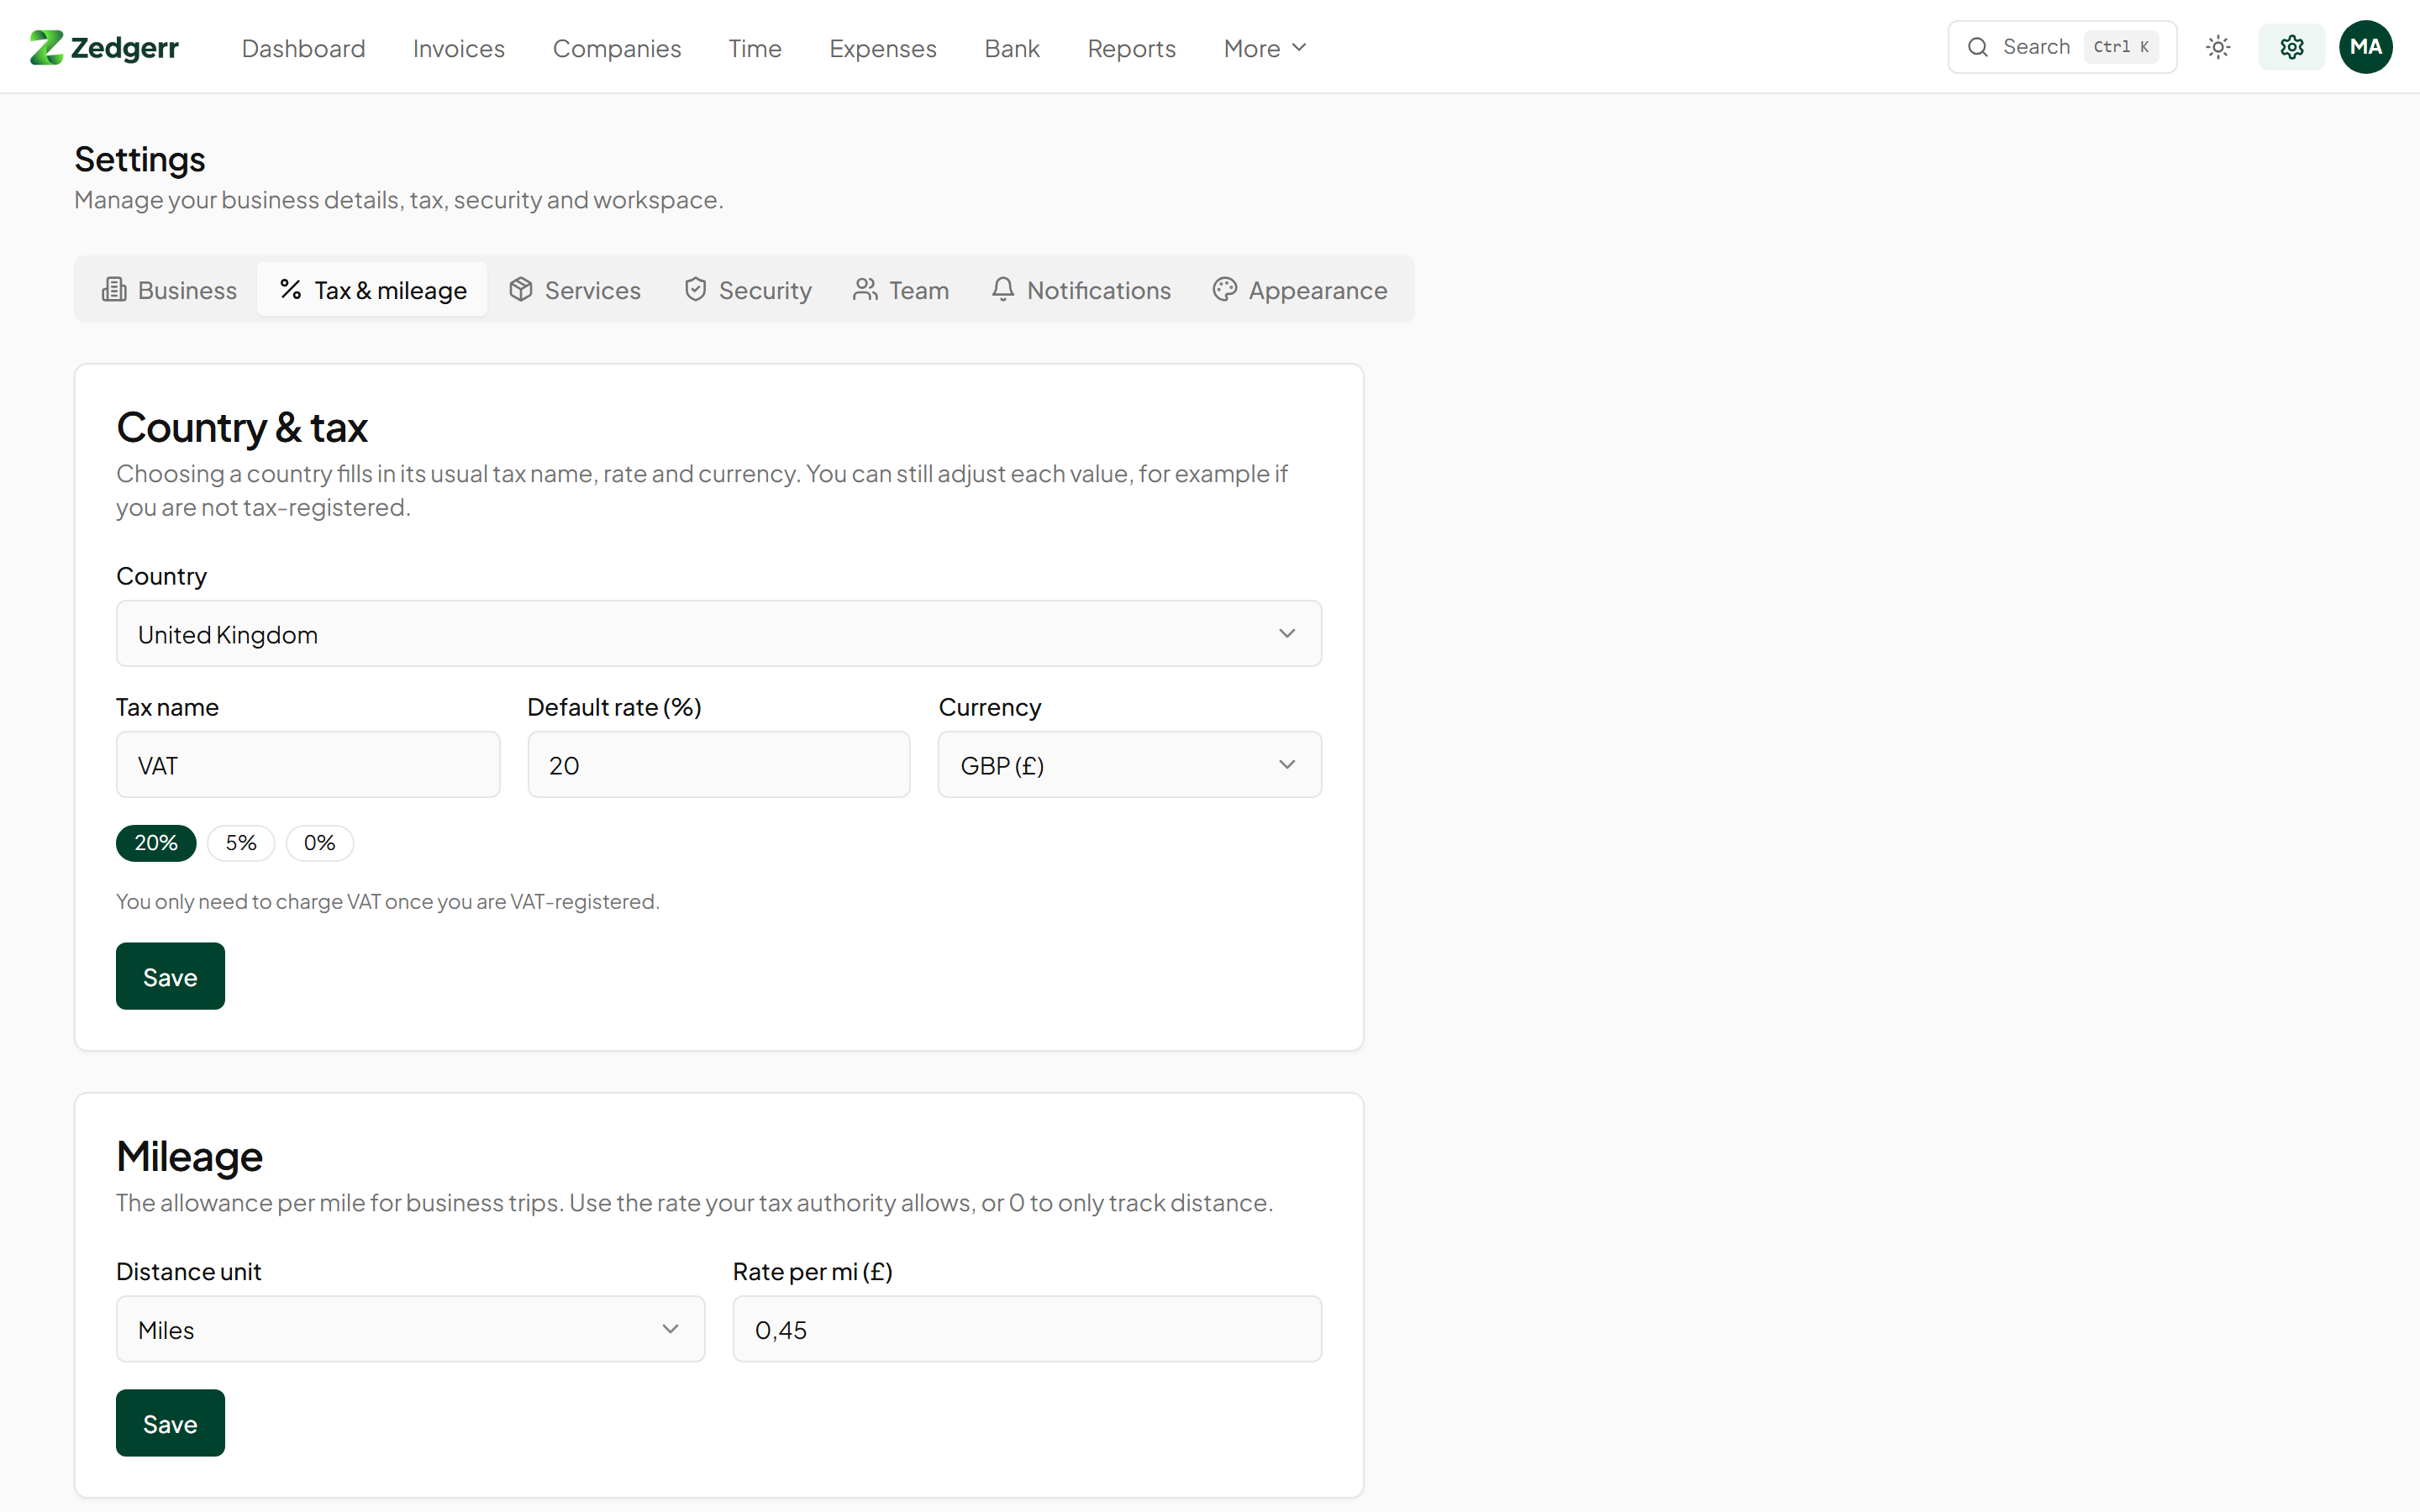This screenshot has width=2420, height=1512.
Task: Open the Country dropdown
Action: tap(719, 634)
